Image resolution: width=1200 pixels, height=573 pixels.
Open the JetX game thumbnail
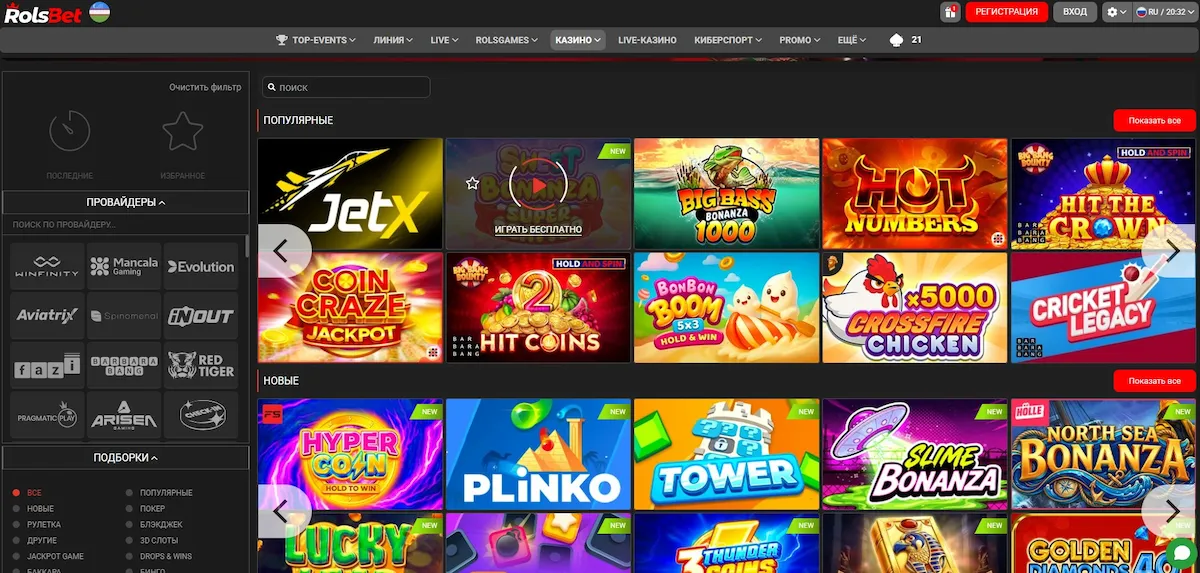(x=350, y=193)
